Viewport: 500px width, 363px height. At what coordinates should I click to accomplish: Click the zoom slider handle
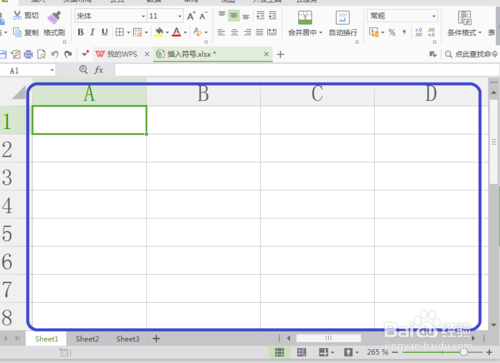(464, 352)
